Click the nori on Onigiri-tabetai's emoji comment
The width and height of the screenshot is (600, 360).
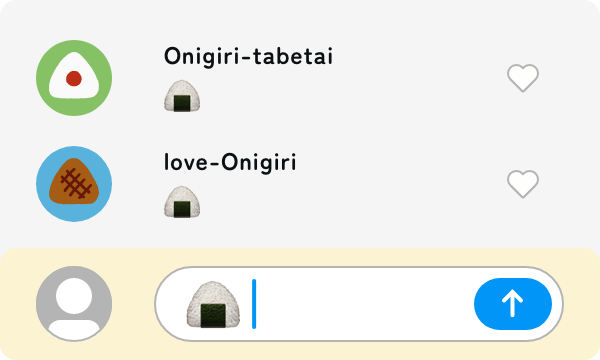[182, 103]
